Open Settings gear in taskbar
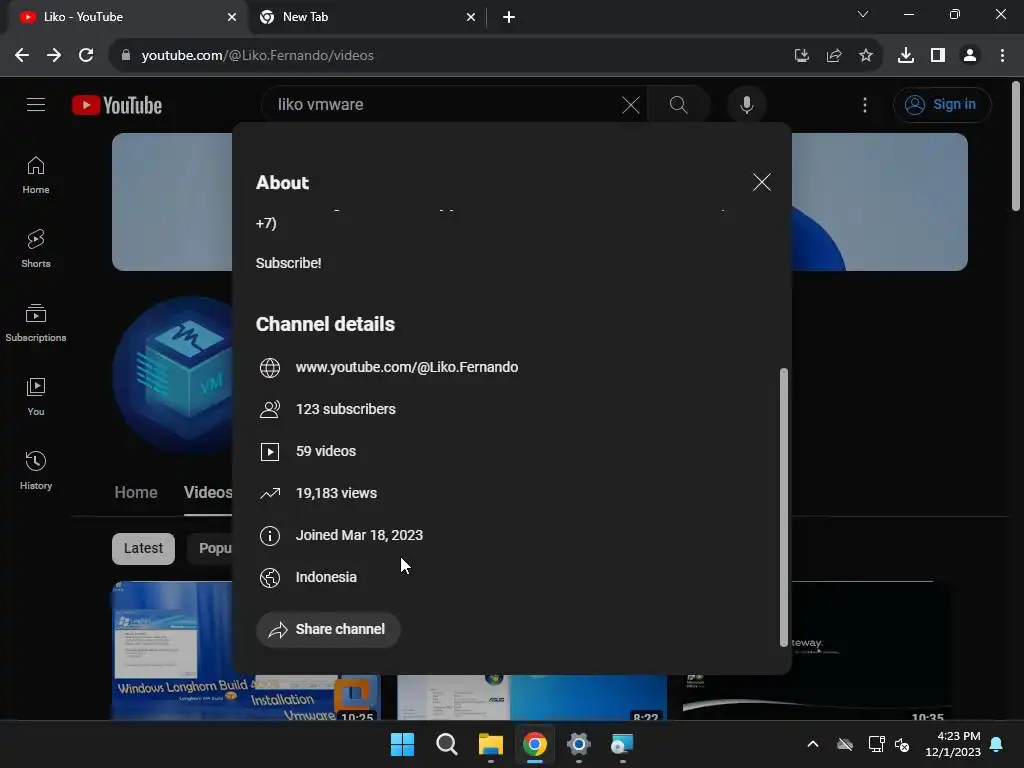This screenshot has height=768, width=1024. (x=579, y=744)
